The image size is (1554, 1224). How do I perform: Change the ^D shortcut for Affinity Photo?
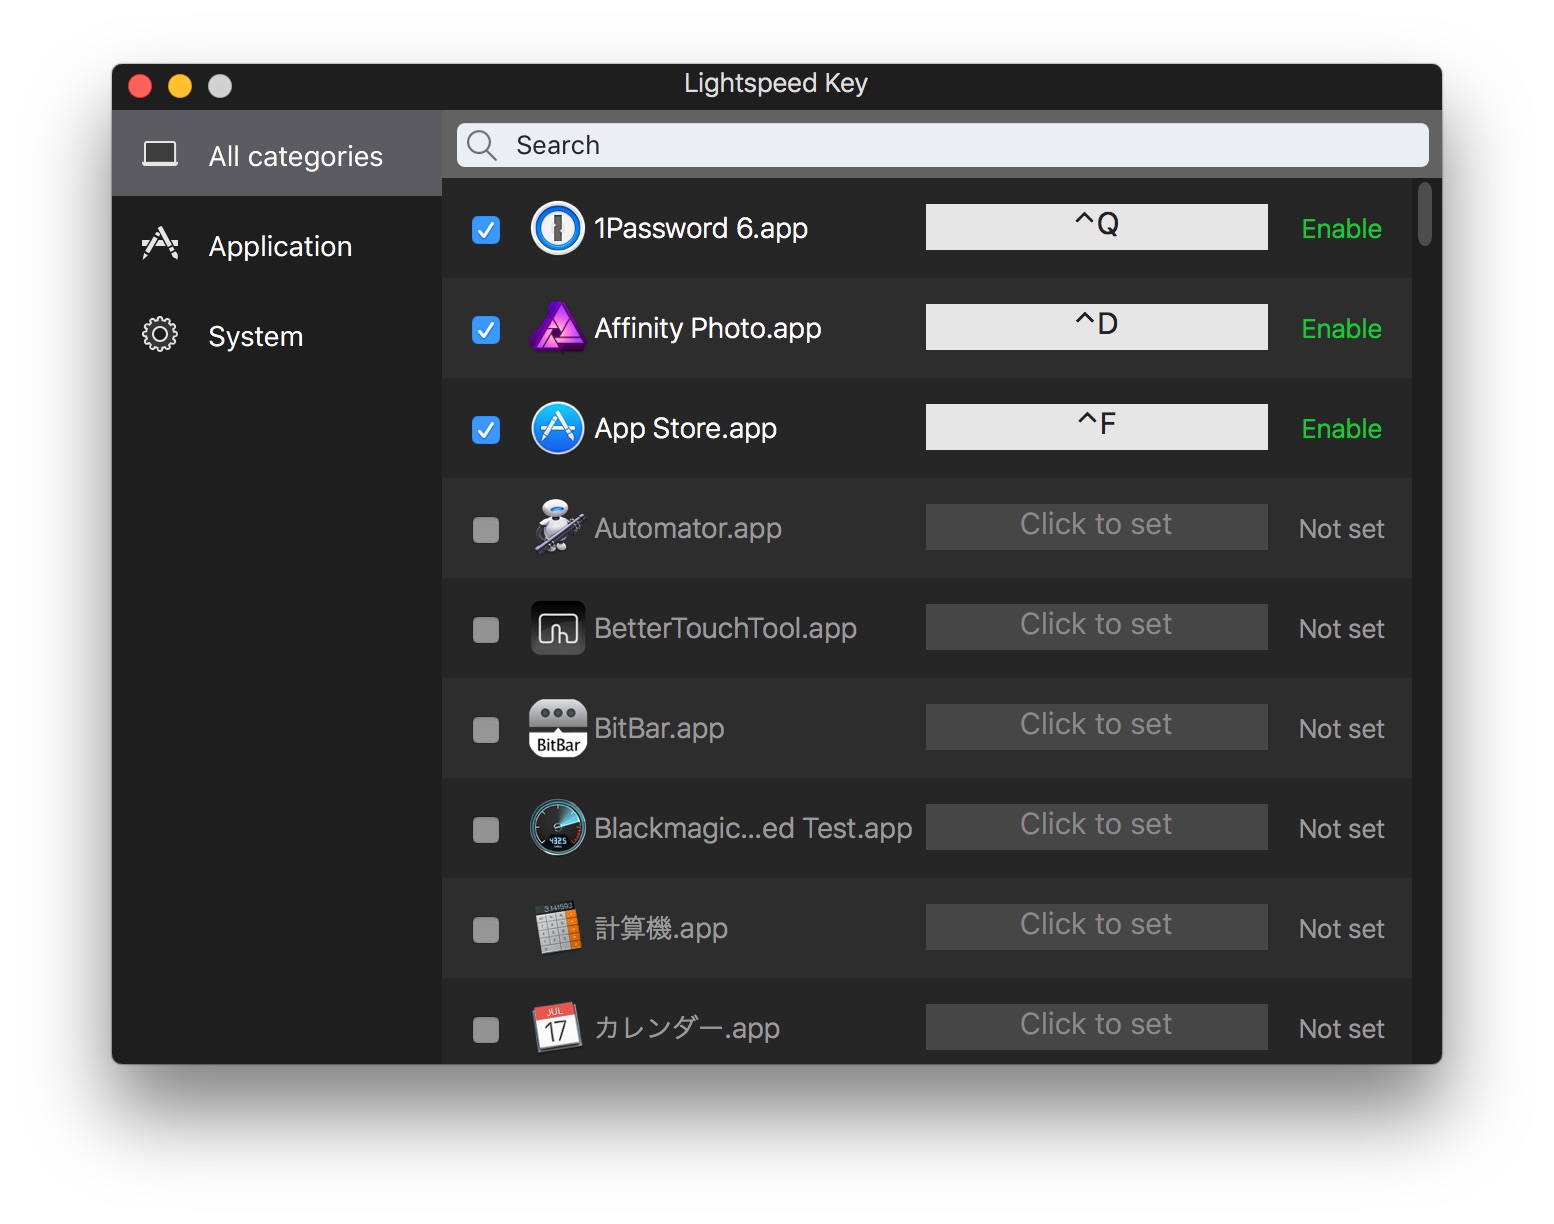[1097, 327]
